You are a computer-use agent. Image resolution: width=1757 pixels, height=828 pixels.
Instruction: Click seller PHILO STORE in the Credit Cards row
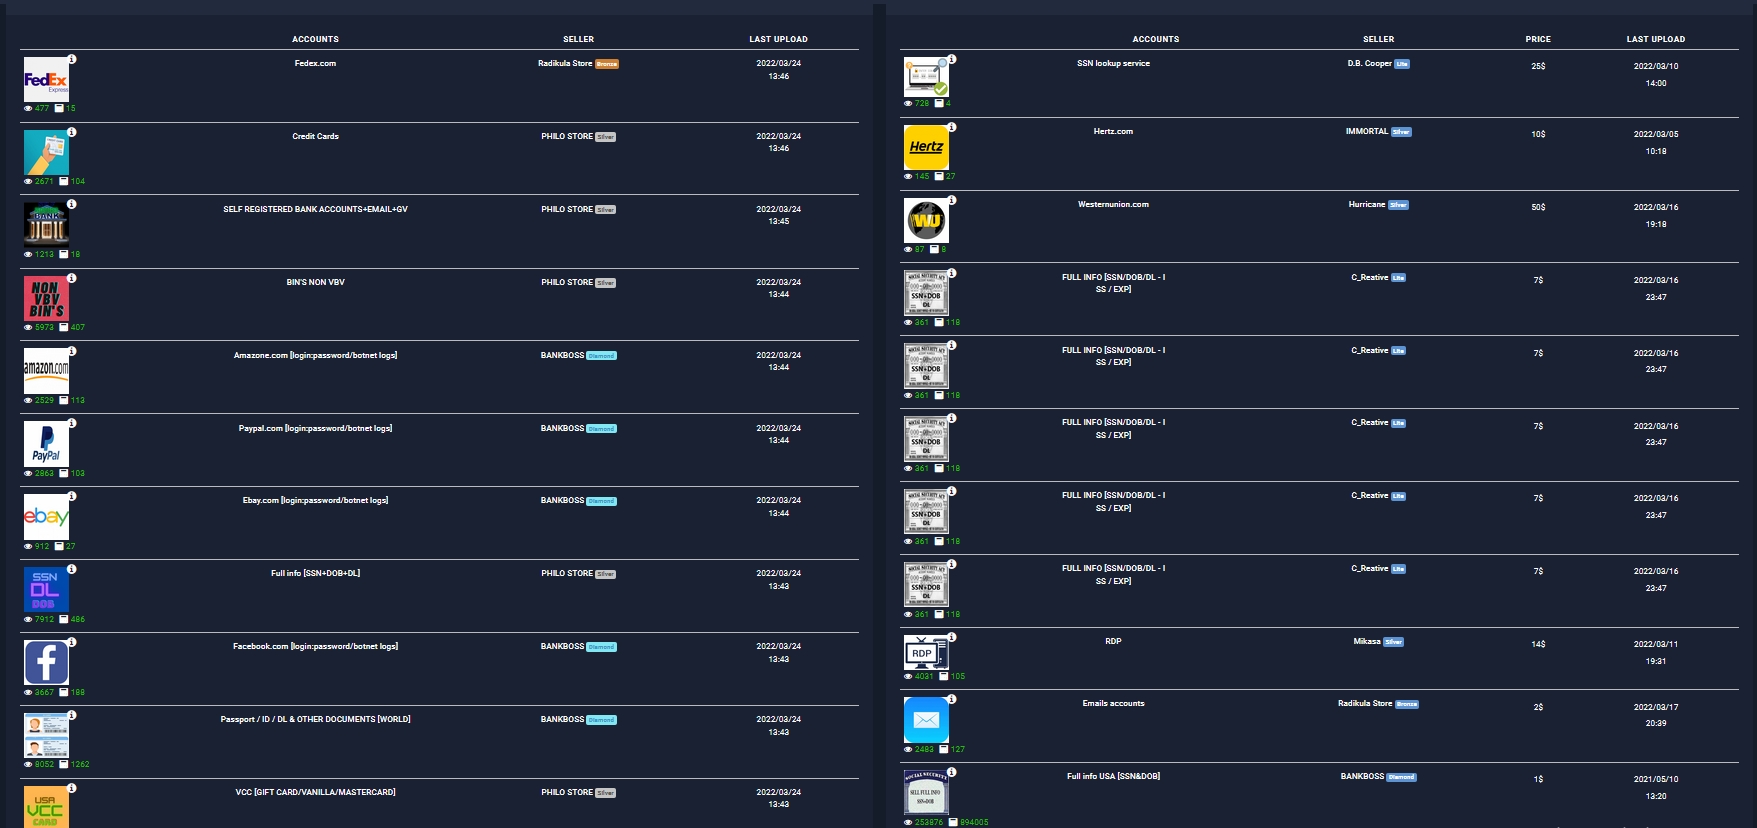[x=567, y=136]
